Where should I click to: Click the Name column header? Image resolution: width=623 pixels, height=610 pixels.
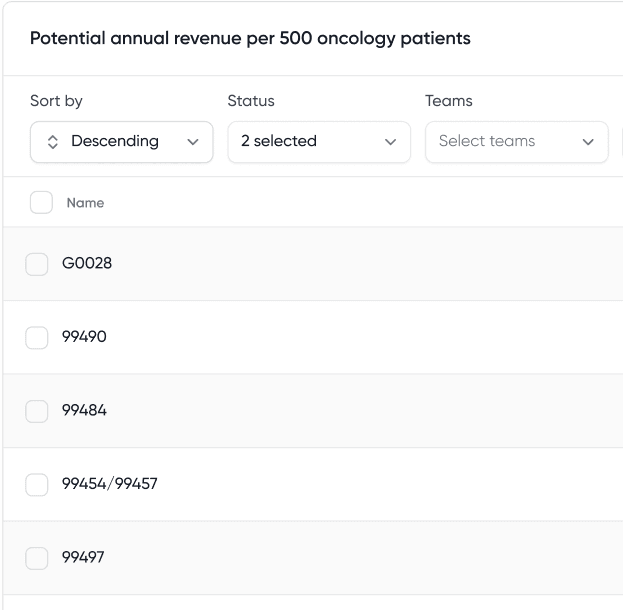pyautogui.click(x=85, y=203)
